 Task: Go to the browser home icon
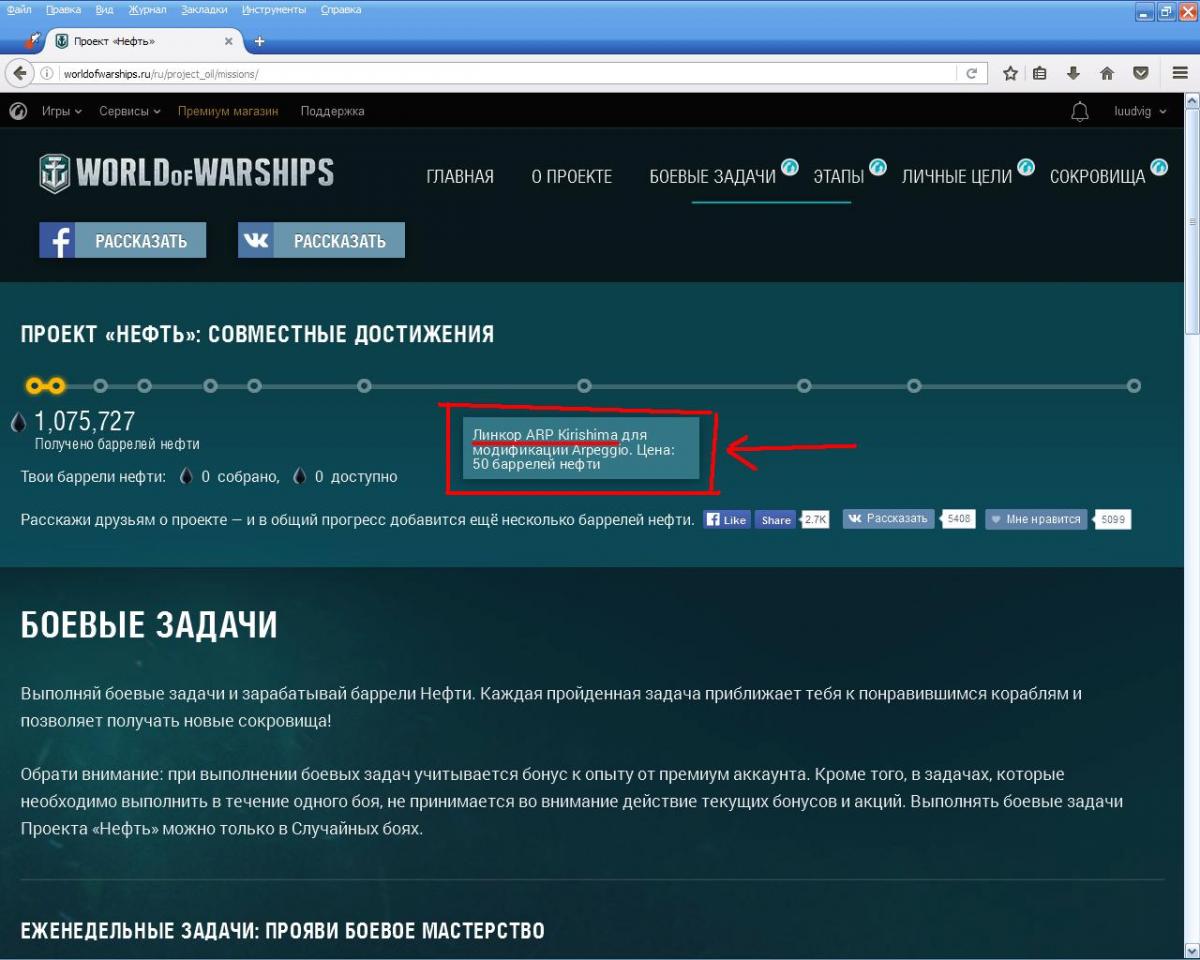coord(1107,73)
